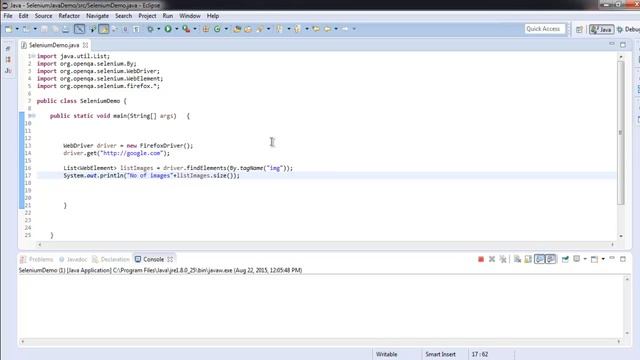Image resolution: width=640 pixels, height=360 pixels.
Task: Expand the Open Console dropdown arrow
Action: click(603, 259)
